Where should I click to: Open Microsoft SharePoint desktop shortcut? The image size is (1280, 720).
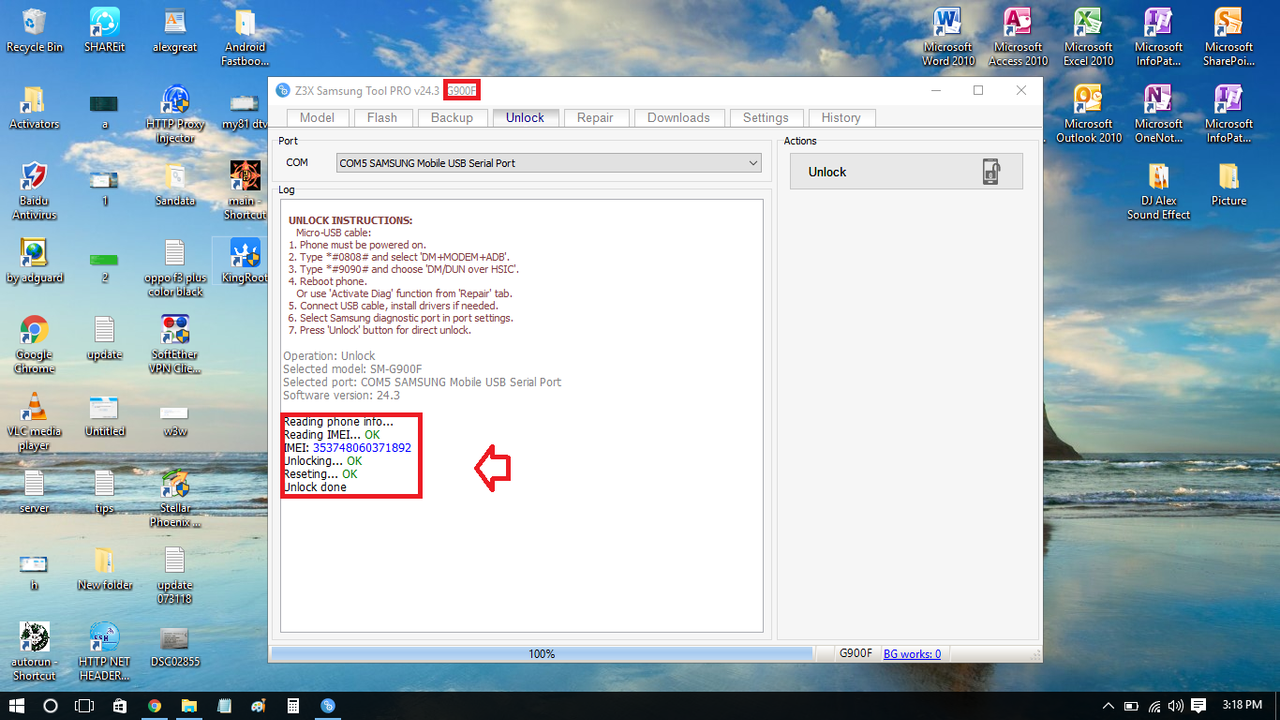coord(1228,38)
